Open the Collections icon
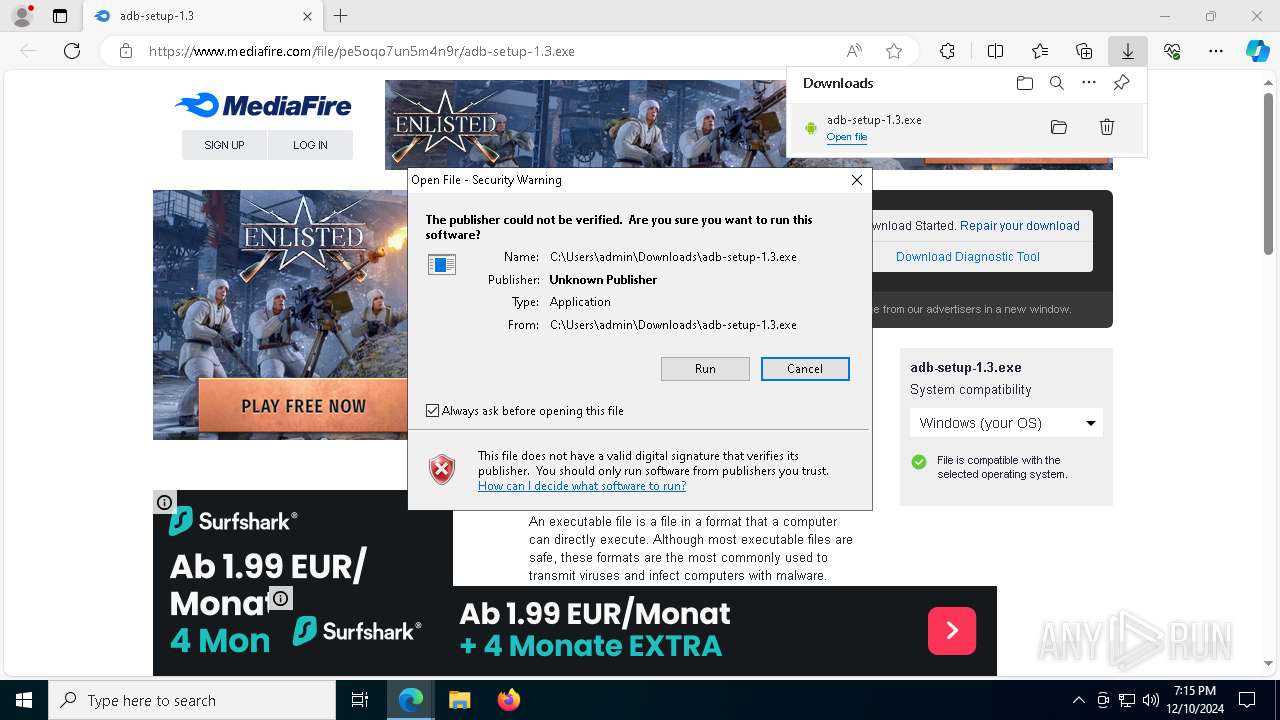 pyautogui.click(x=1084, y=51)
